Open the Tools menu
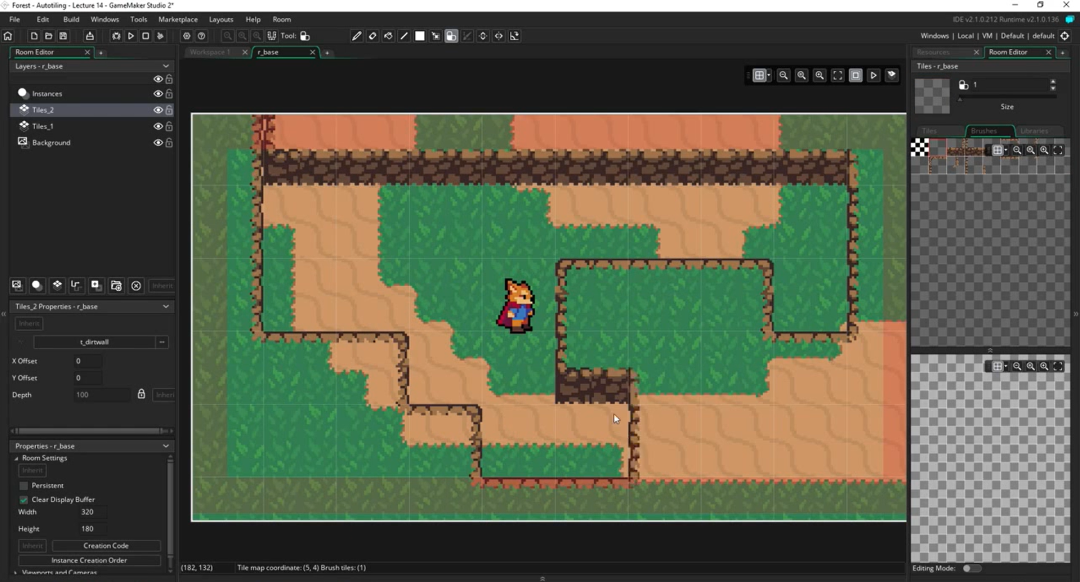The height and width of the screenshot is (582, 1080). click(138, 19)
